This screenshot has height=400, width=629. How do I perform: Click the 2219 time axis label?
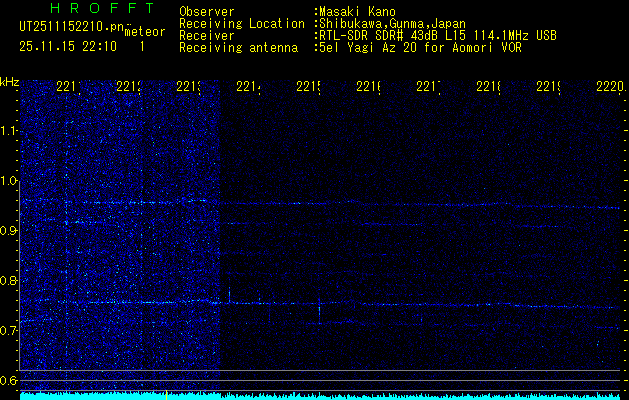pyautogui.click(x=548, y=86)
